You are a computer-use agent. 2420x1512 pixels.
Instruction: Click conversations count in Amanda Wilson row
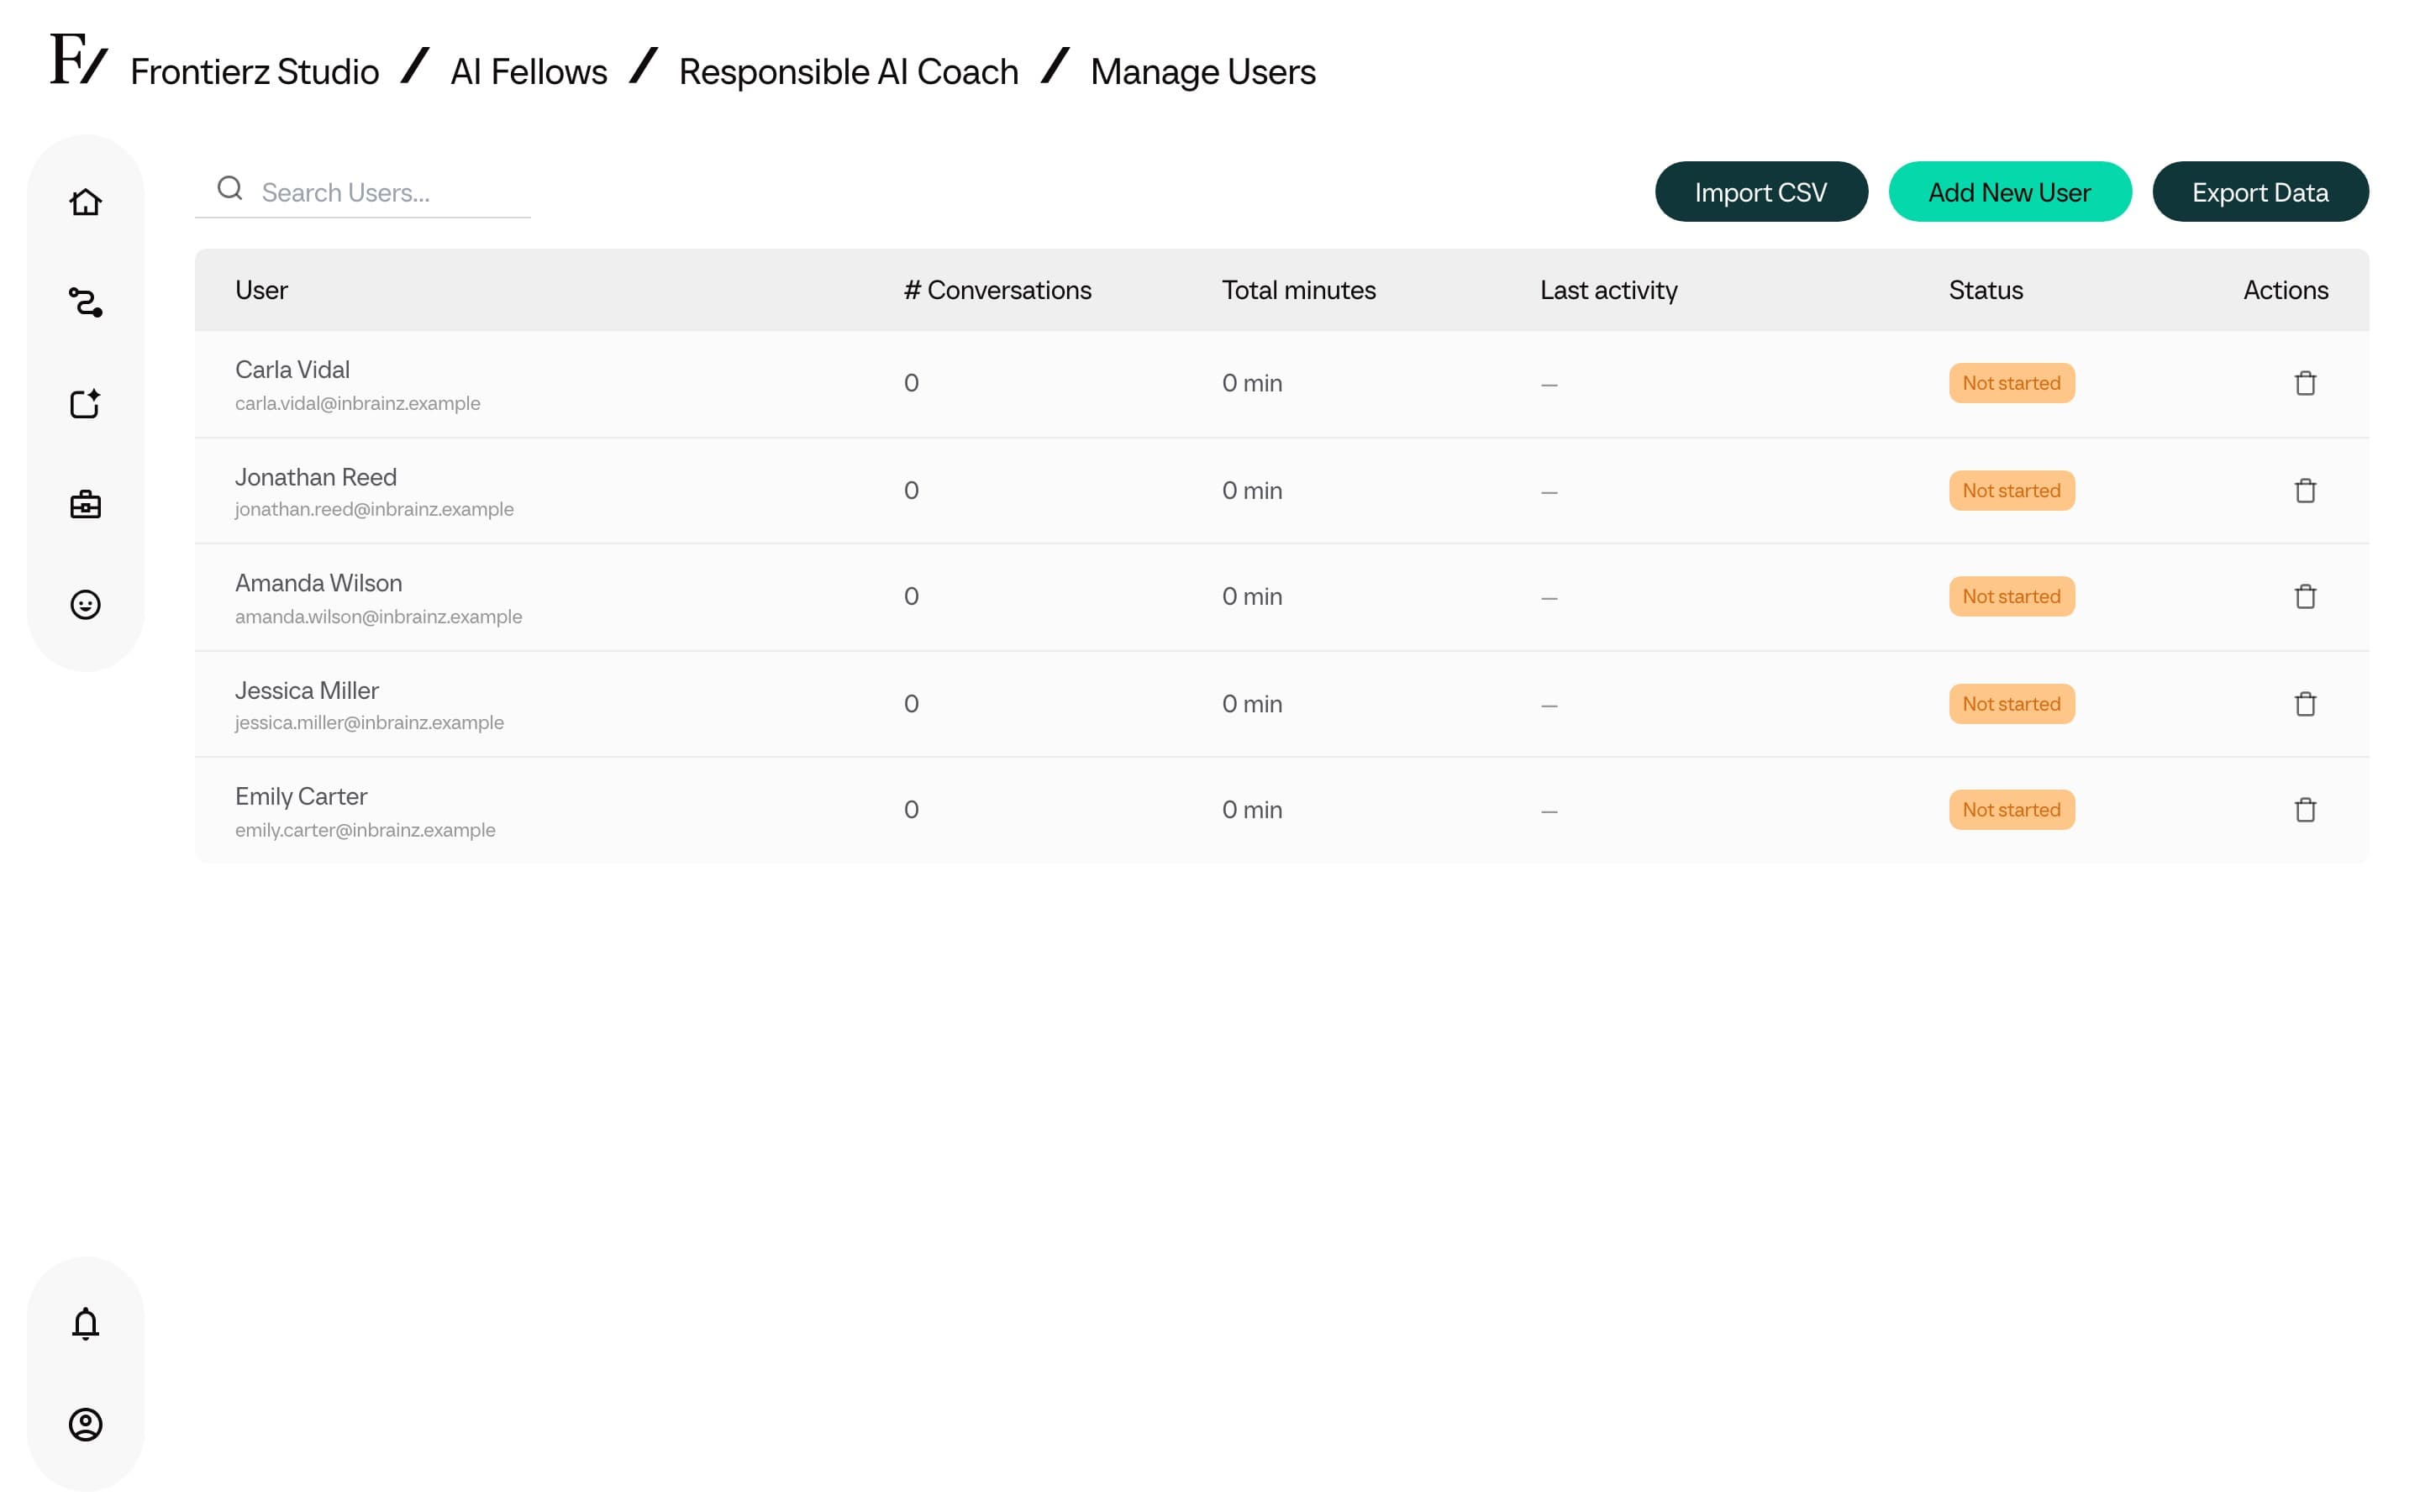point(911,596)
